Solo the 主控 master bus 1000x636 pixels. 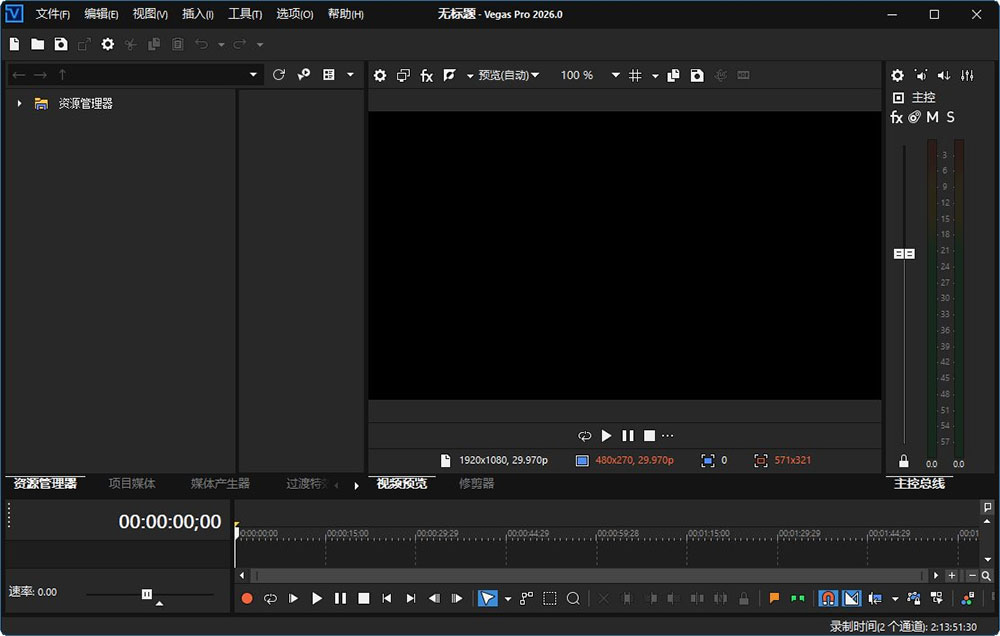tap(950, 117)
